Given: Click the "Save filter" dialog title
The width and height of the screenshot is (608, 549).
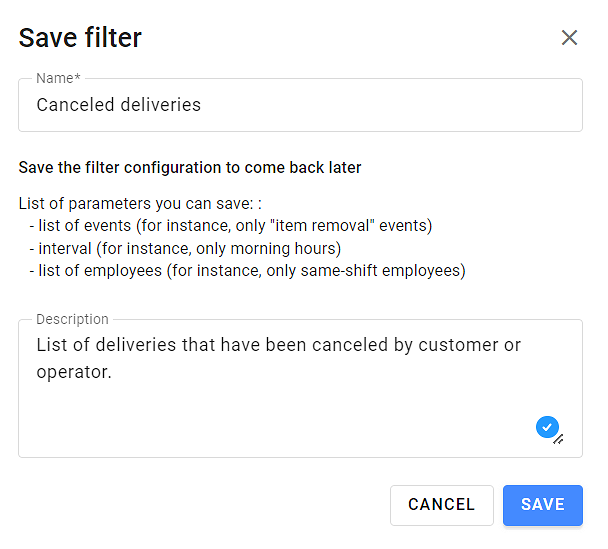Looking at the screenshot, I should pyautogui.click(x=80, y=38).
